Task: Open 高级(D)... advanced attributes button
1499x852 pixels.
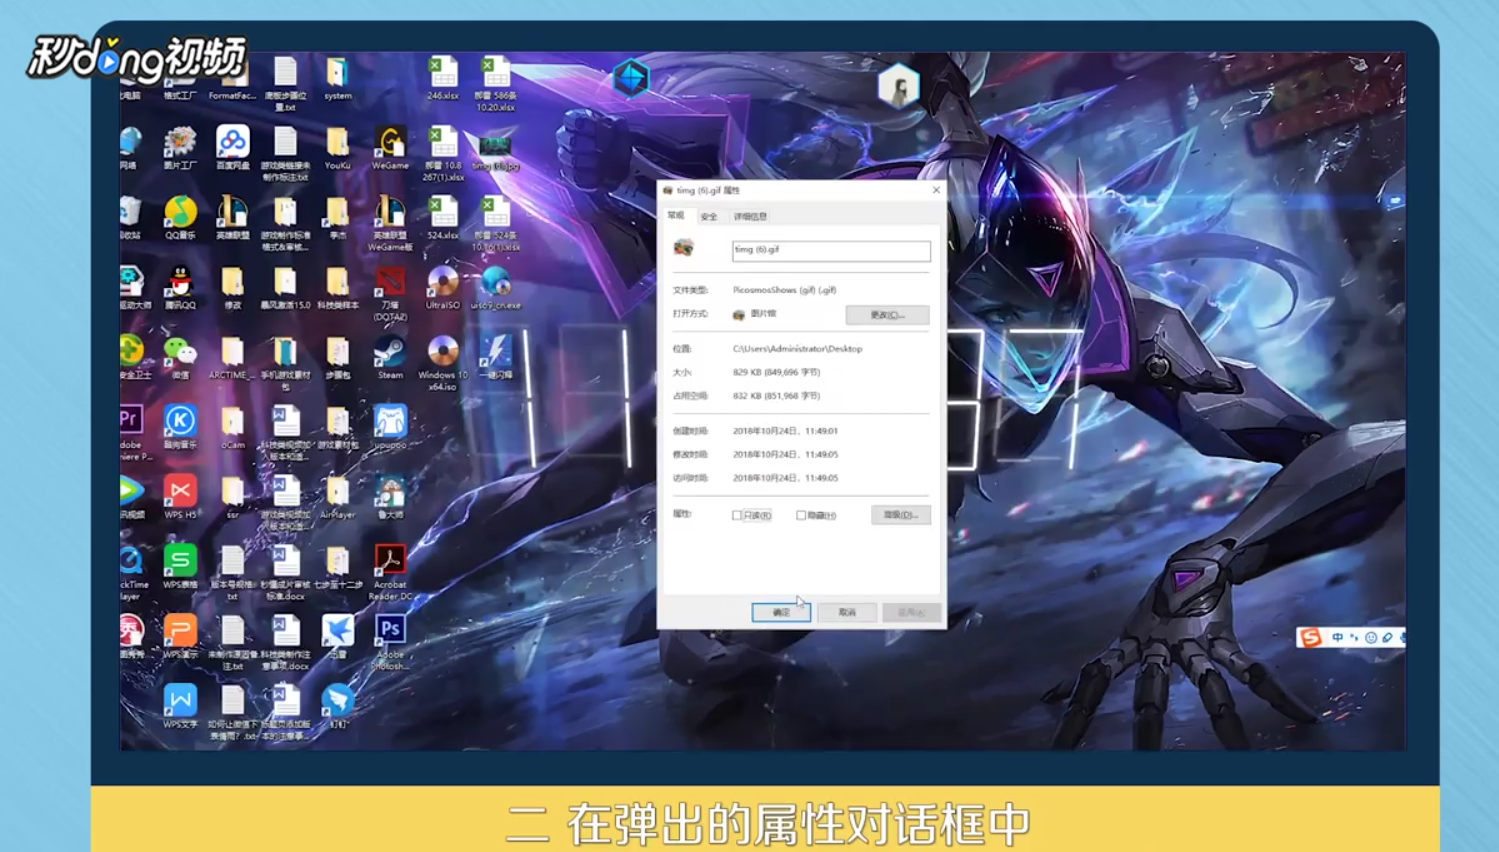Action: tap(901, 515)
